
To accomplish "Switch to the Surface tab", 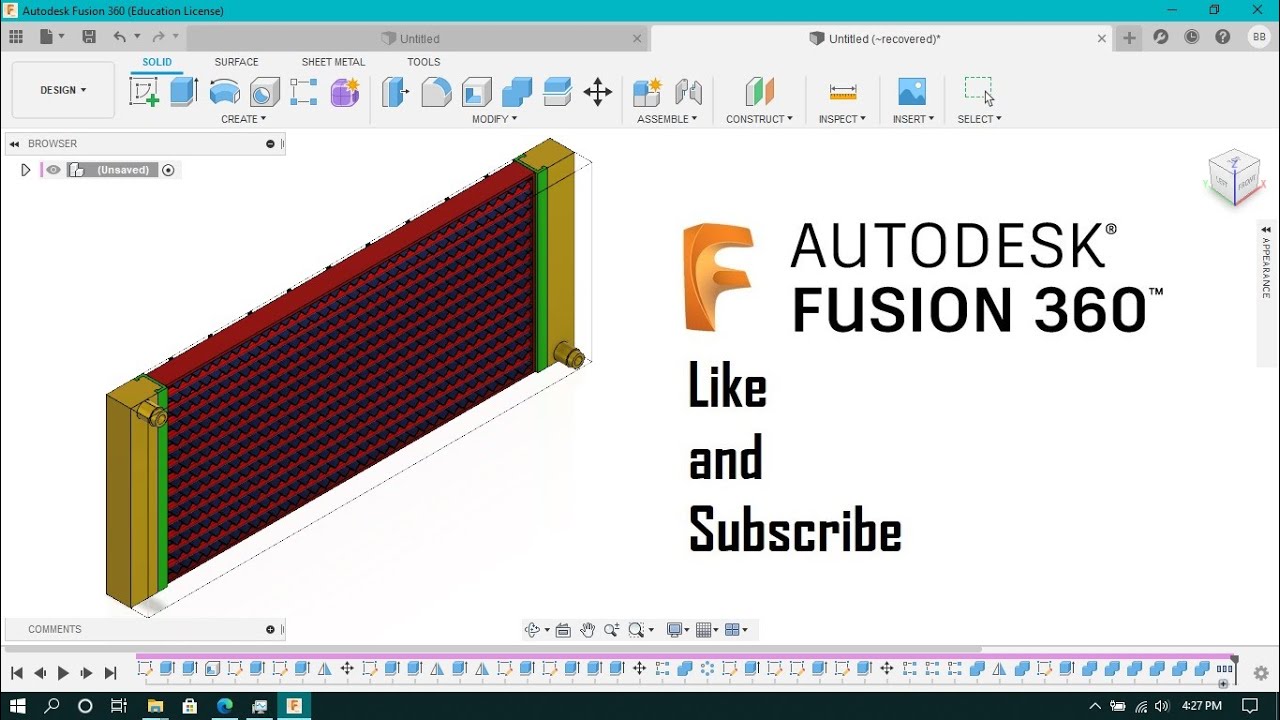I will point(236,62).
